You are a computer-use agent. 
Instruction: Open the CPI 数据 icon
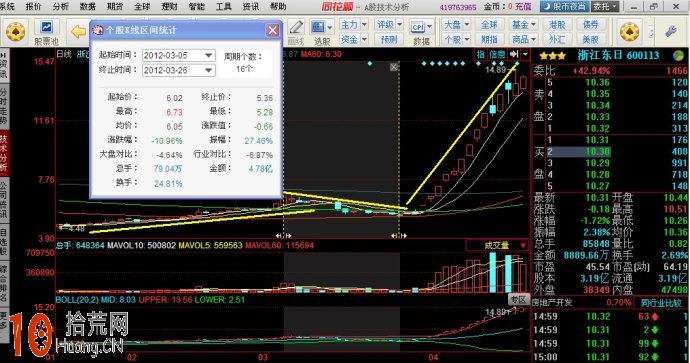coord(421,33)
